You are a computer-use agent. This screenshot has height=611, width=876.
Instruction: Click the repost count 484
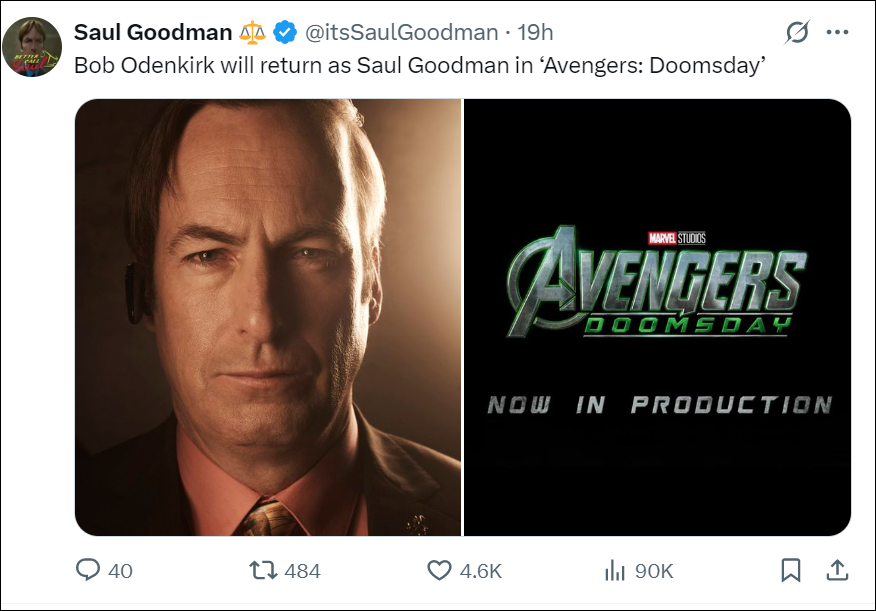[x=303, y=571]
